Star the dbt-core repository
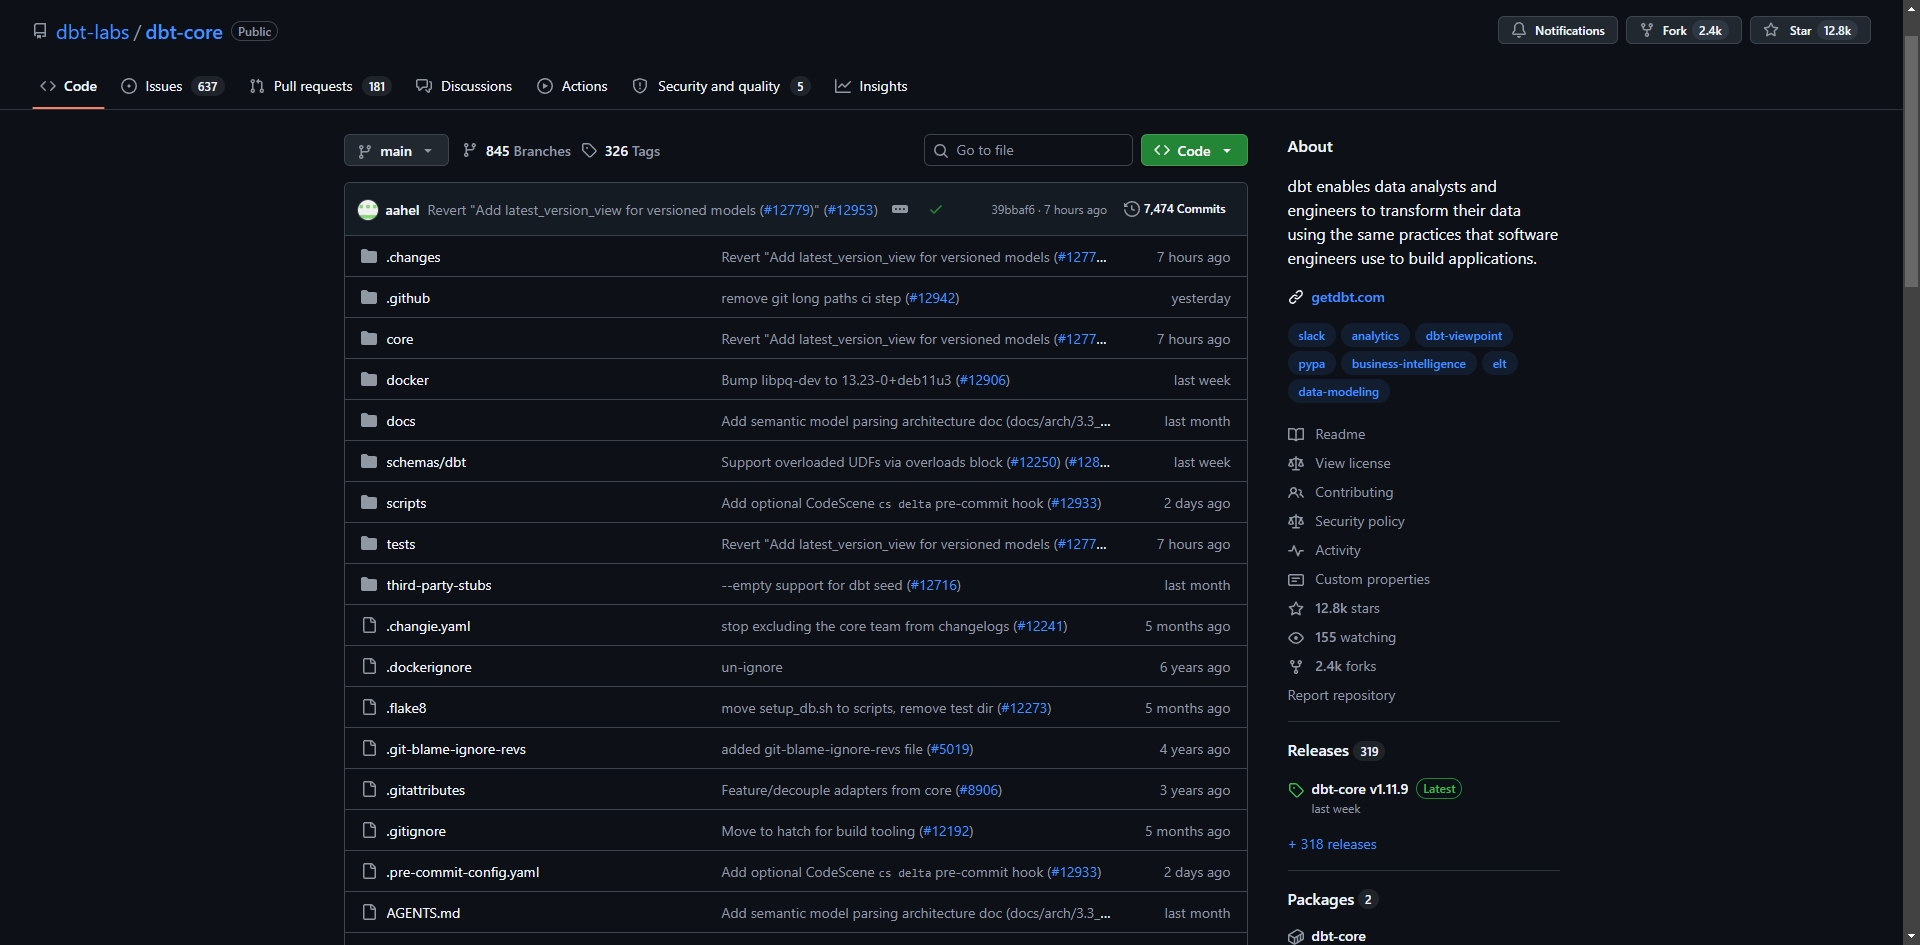The width and height of the screenshot is (1920, 945). [1809, 30]
